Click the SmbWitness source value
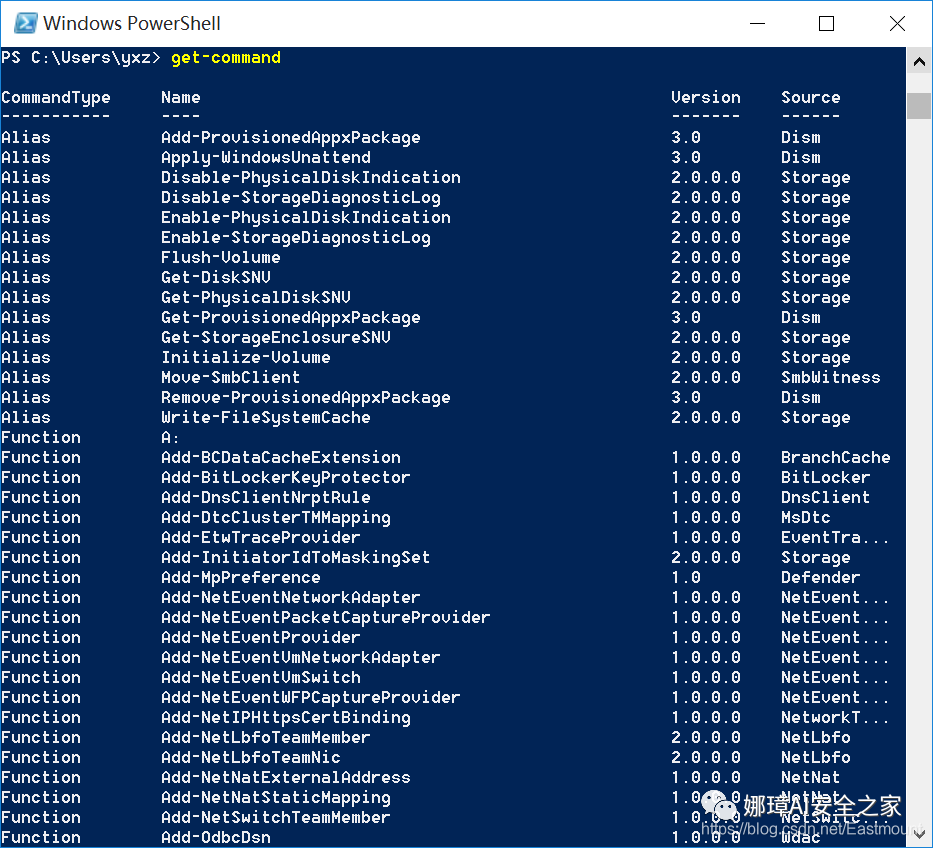This screenshot has height=848, width=933. coord(831,377)
